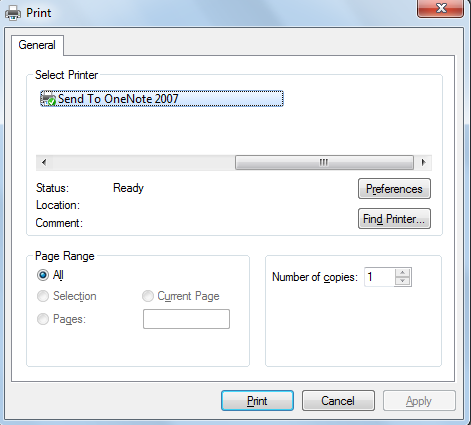Screen dimensions: 471x425
Task: Click the right arrow of the printer list scrollbar
Action: (x=423, y=163)
